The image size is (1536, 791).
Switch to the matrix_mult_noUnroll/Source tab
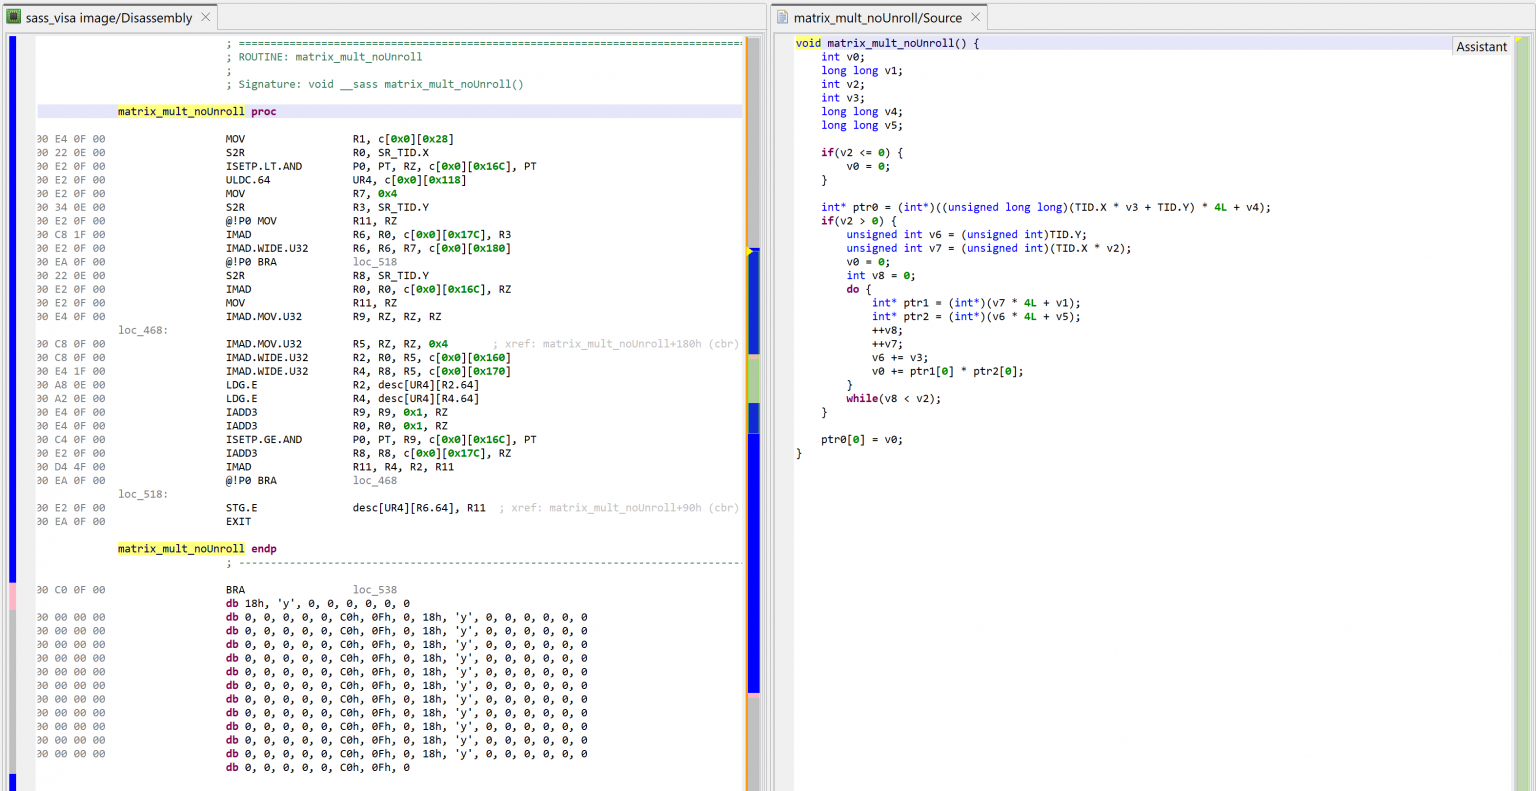pyautogui.click(x=880, y=17)
